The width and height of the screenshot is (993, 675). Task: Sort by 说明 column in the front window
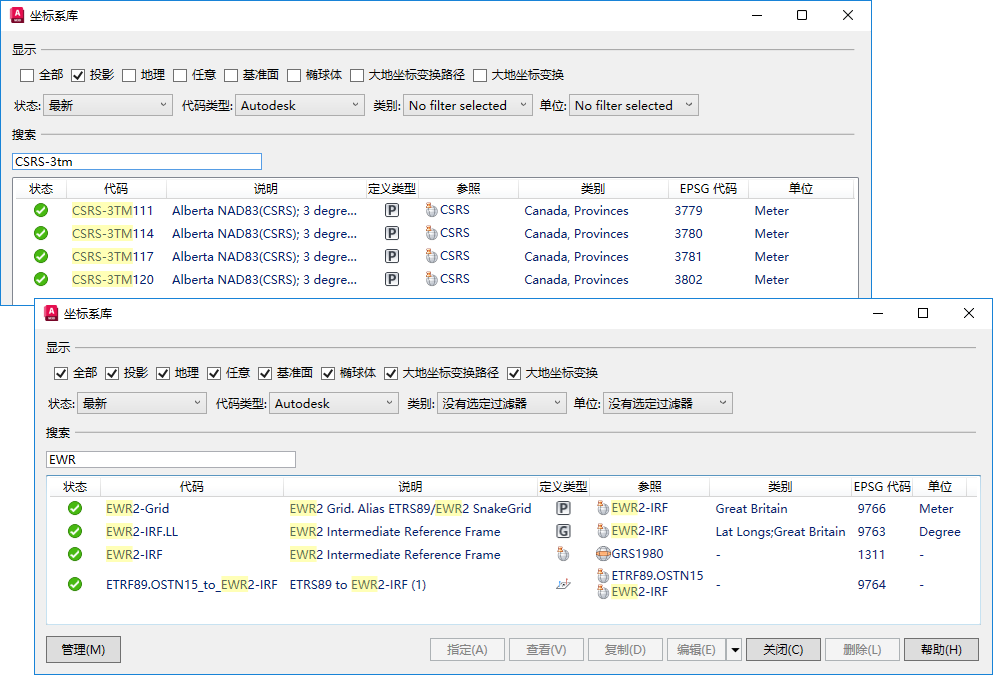coord(410,486)
